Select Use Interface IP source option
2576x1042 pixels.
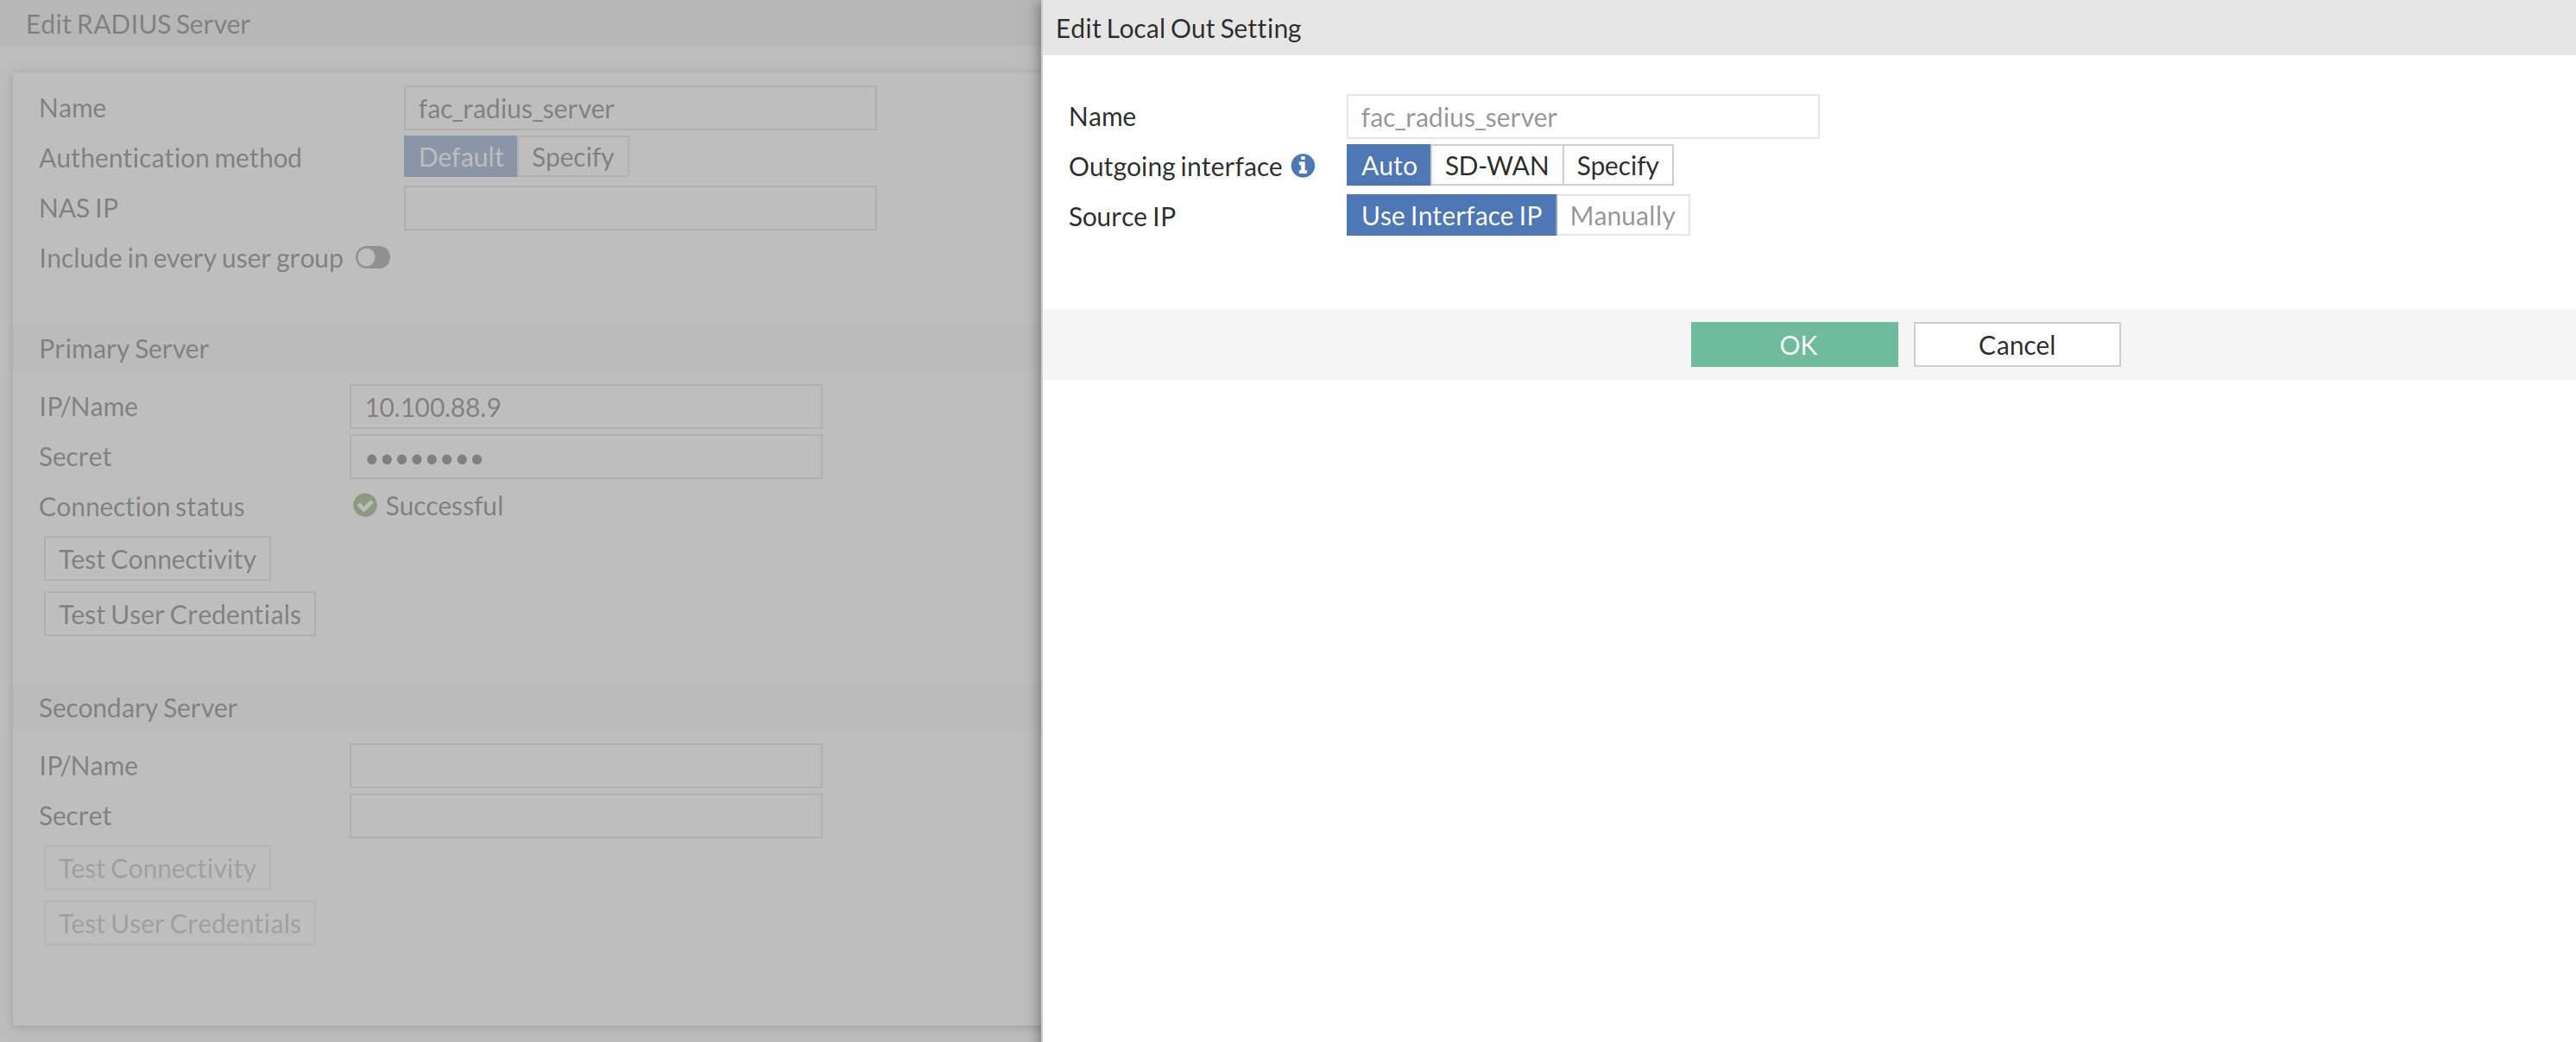pyautogui.click(x=1450, y=215)
